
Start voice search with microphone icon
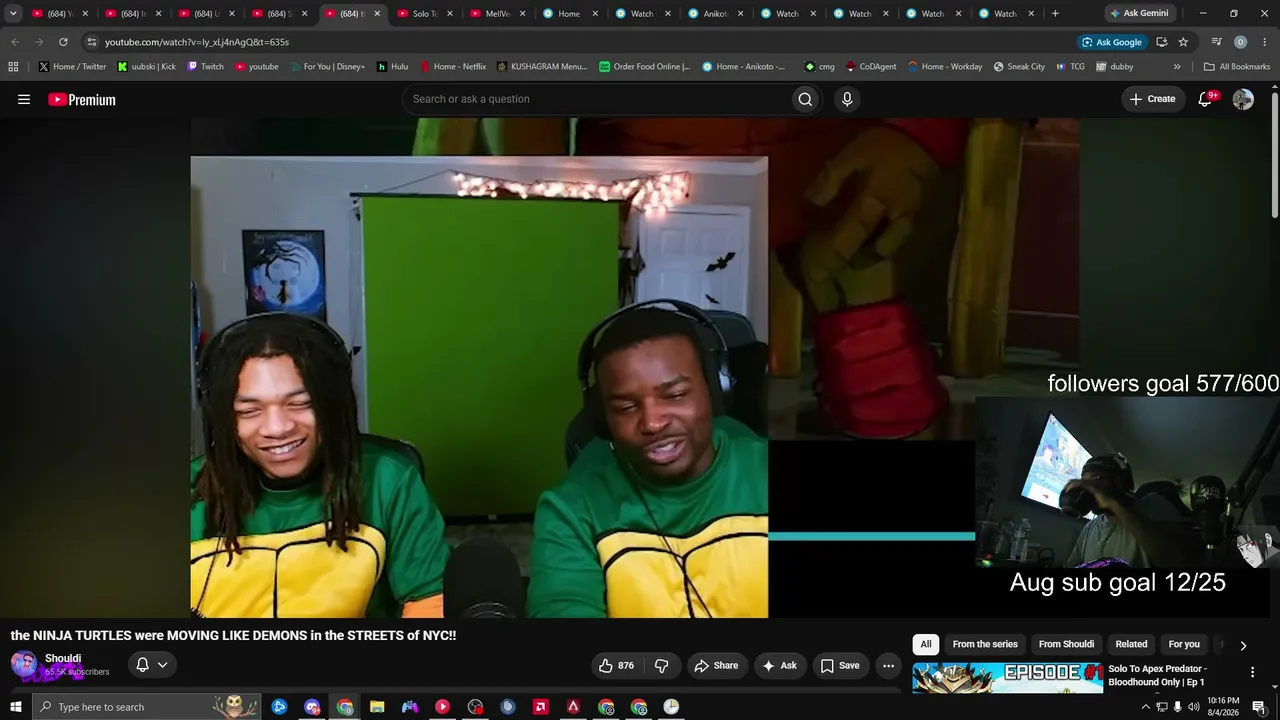[x=847, y=99]
